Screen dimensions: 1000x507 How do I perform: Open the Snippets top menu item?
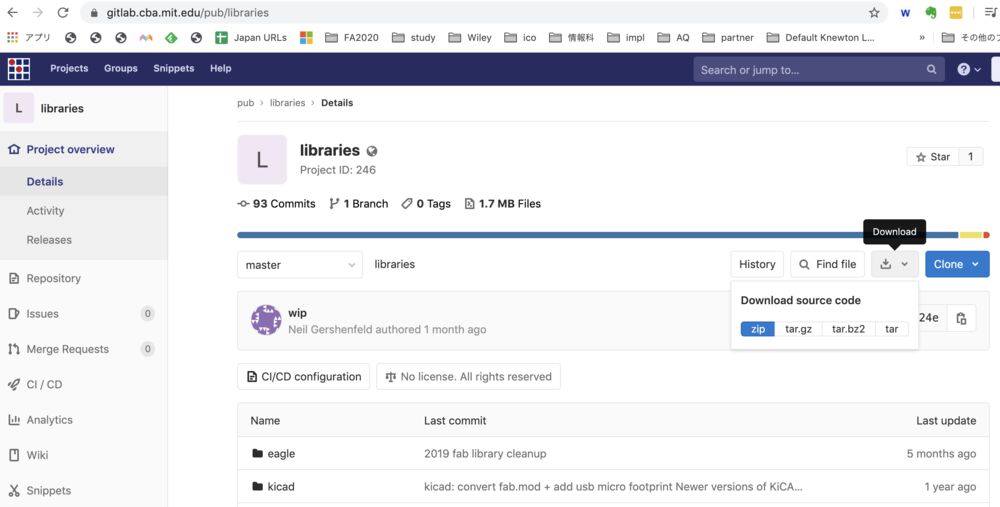(x=173, y=68)
